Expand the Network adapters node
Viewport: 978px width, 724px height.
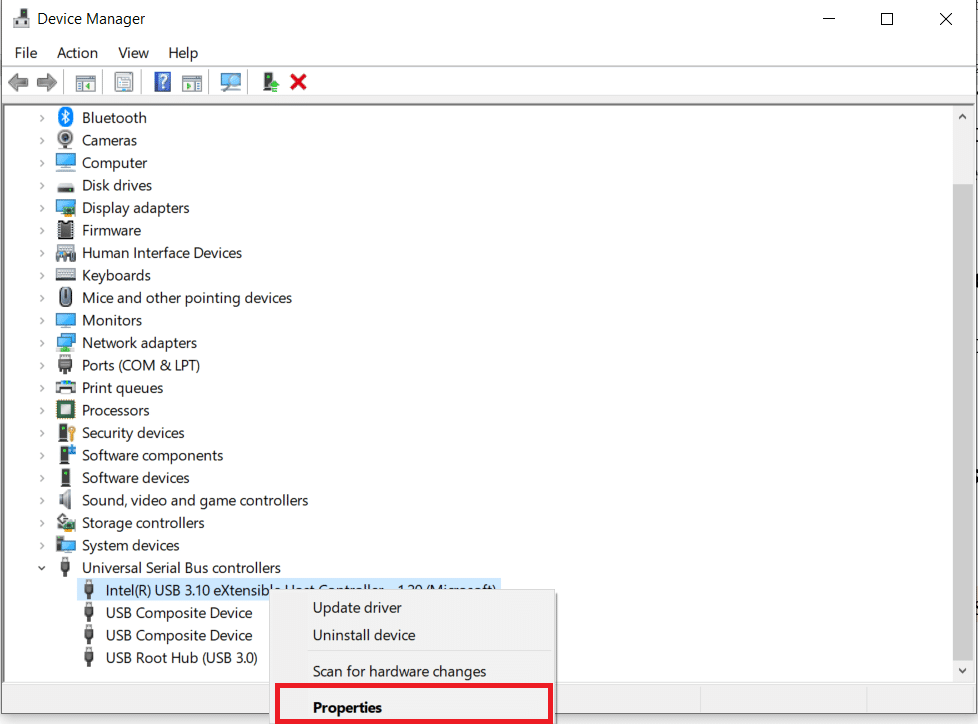click(x=42, y=342)
